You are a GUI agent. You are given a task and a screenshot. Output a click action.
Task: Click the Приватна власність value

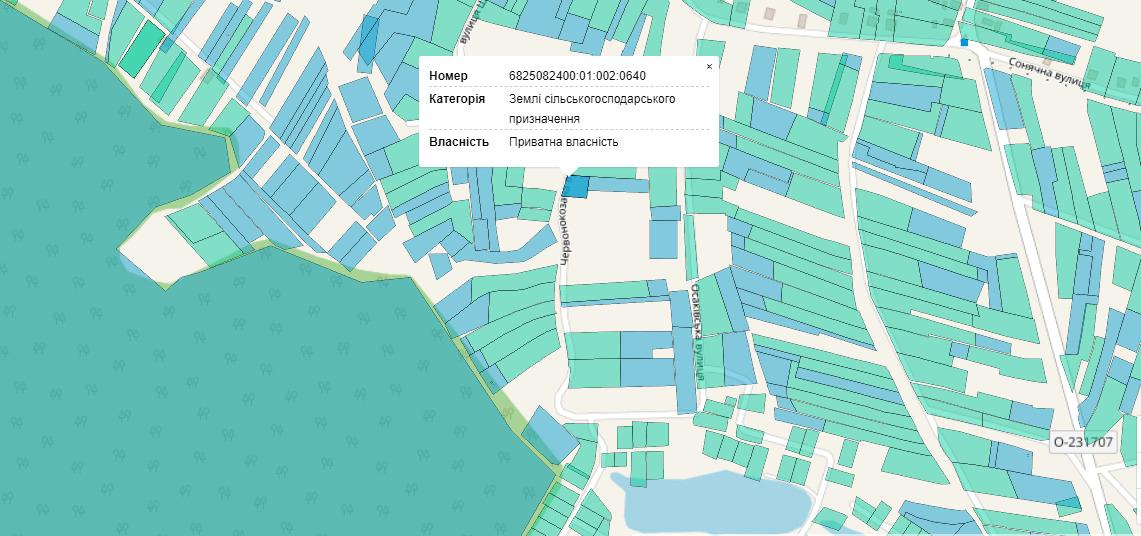(x=563, y=142)
